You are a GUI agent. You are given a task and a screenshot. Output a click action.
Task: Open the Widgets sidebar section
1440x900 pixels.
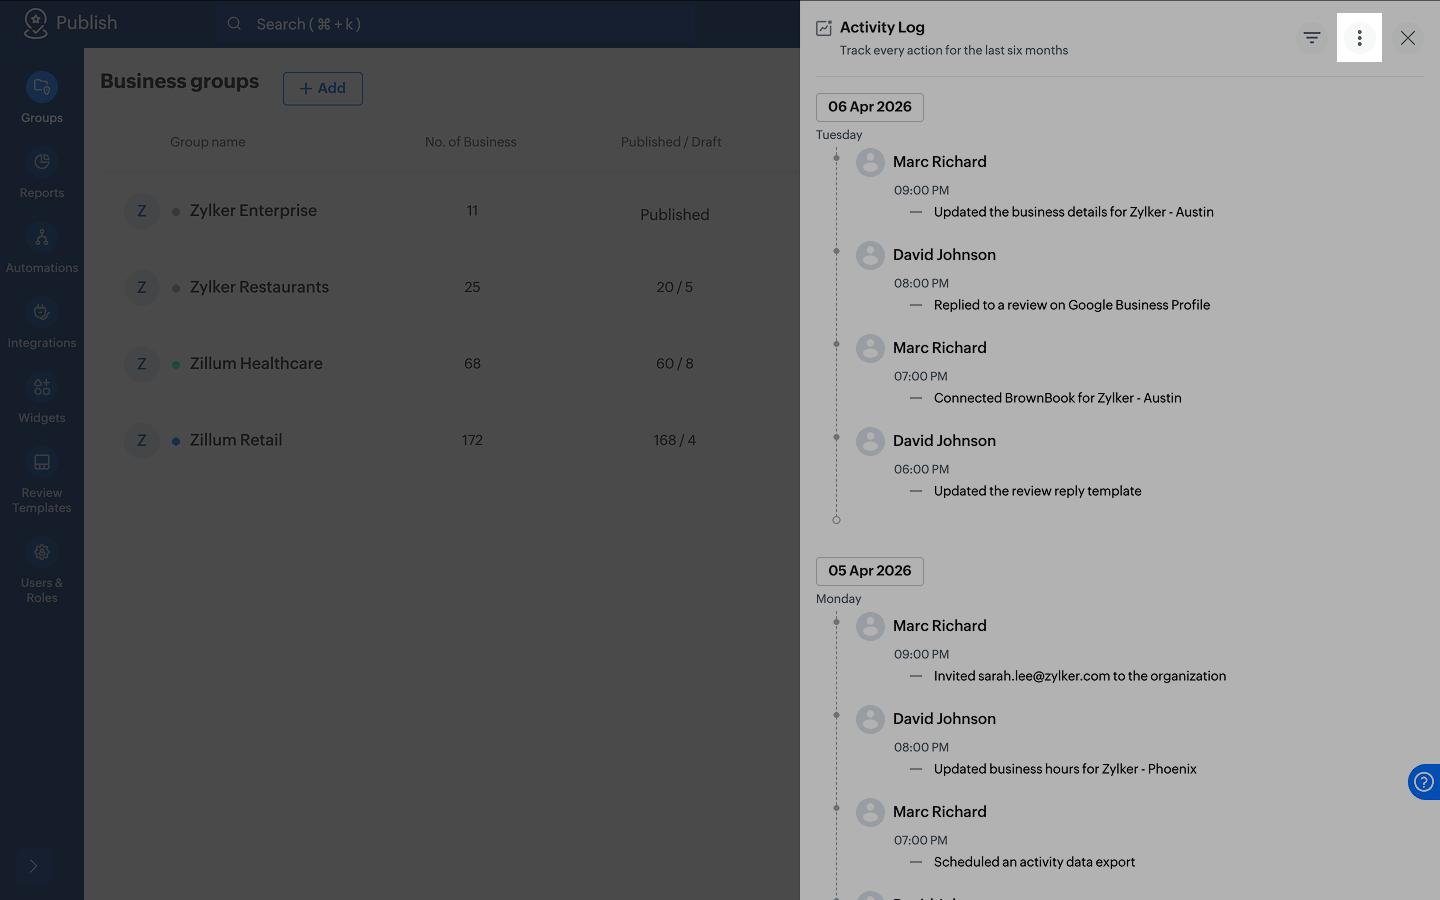(42, 398)
